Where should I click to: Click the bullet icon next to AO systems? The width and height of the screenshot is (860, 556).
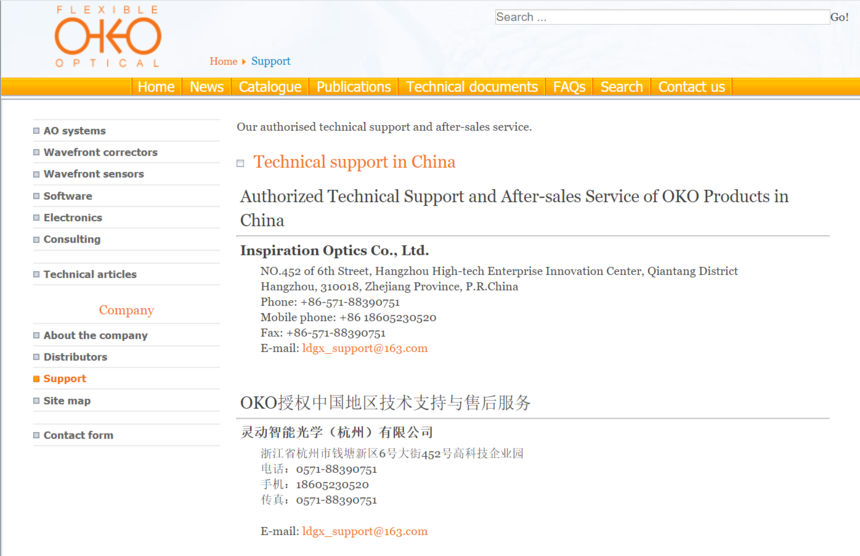(36, 131)
